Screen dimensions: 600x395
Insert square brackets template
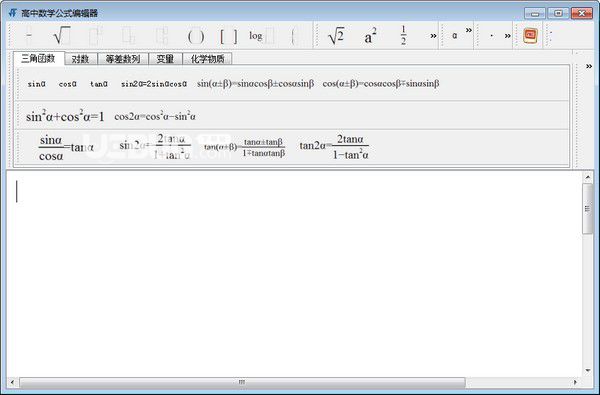pos(228,36)
